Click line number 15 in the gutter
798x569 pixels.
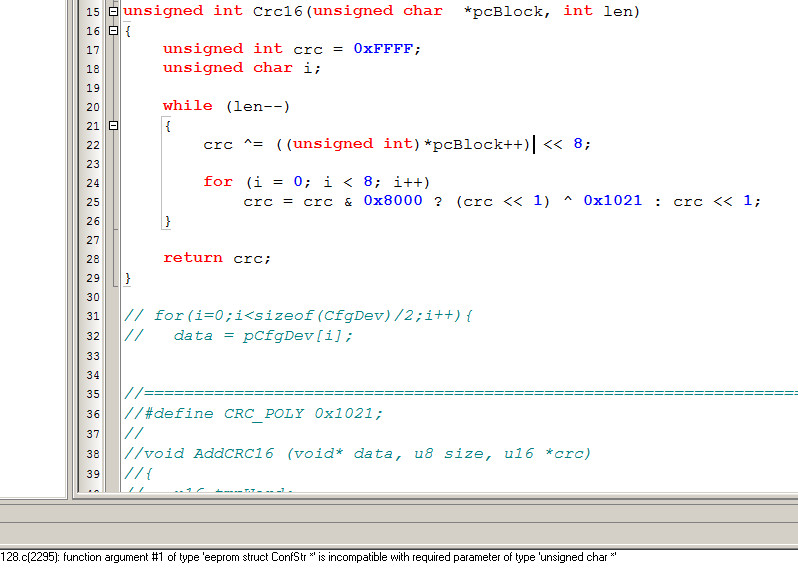tap(92, 12)
